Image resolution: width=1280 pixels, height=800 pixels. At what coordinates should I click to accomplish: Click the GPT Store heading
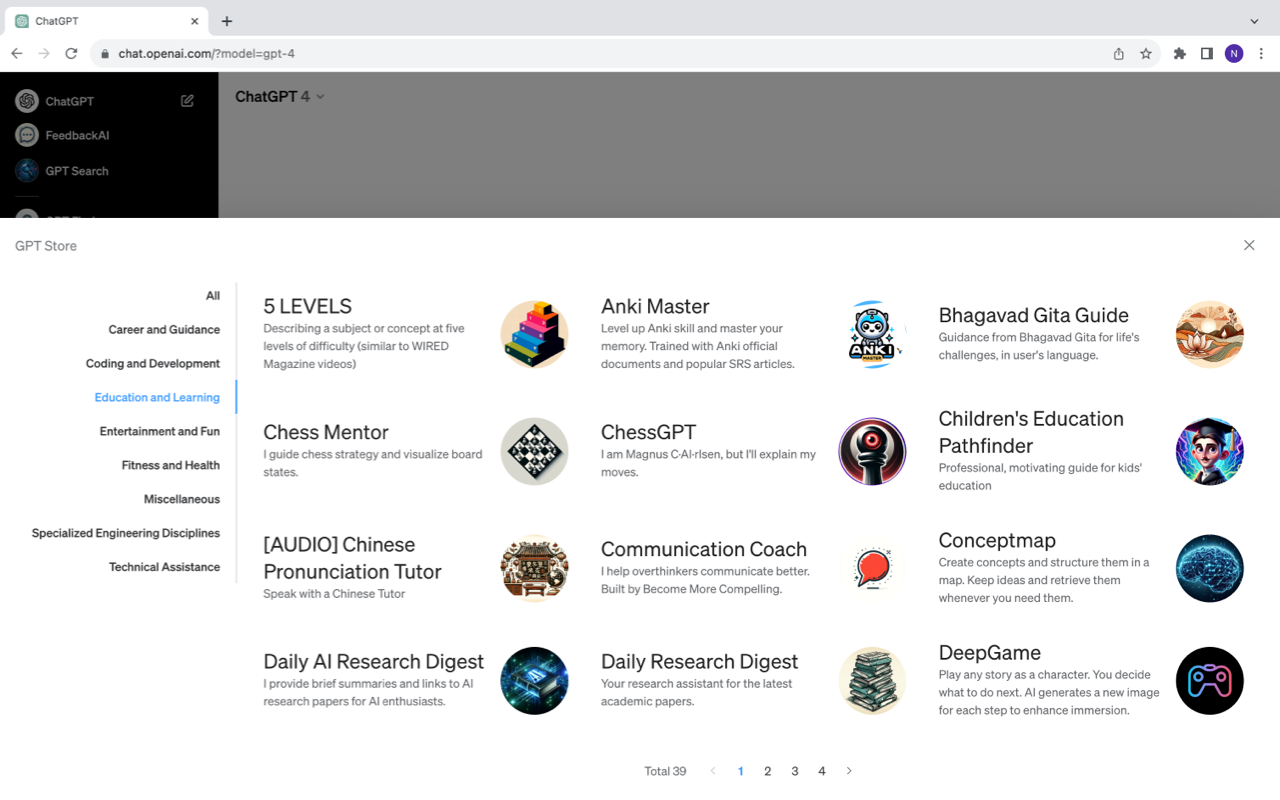point(46,246)
